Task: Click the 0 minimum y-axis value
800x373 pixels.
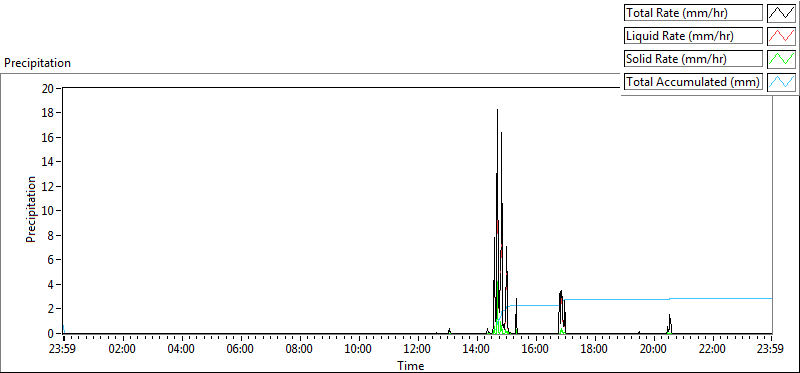Action: coord(51,334)
